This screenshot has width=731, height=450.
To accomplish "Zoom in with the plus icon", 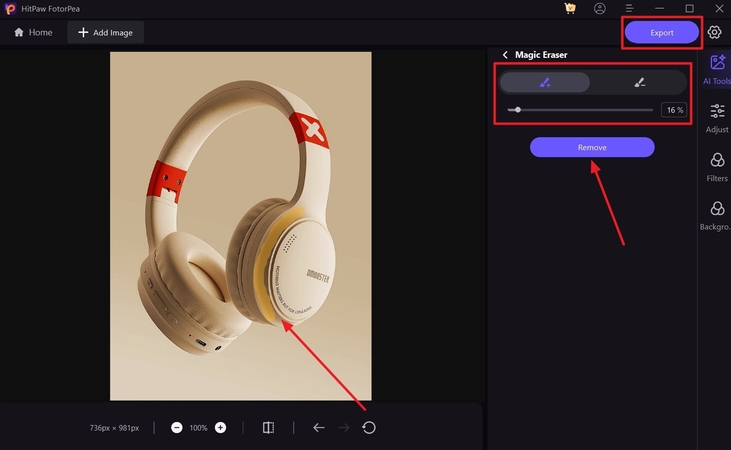I will point(221,428).
